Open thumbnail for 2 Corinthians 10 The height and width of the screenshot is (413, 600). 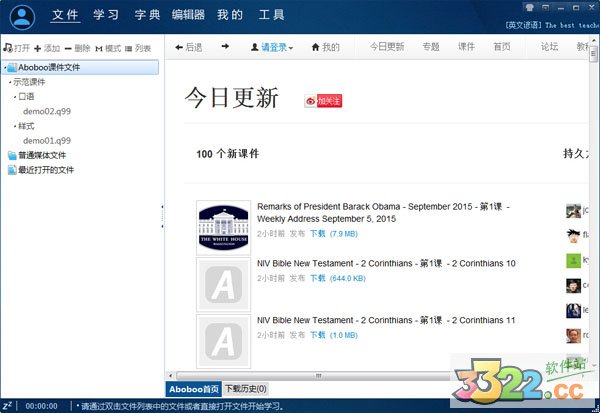coord(223,284)
